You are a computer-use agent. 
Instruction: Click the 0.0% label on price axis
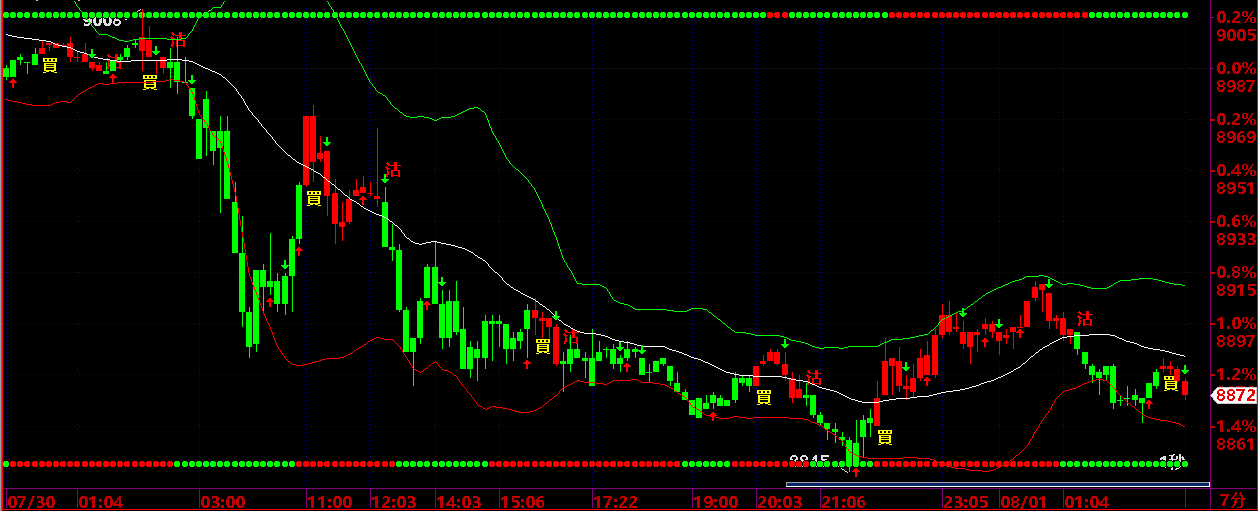1237,68
